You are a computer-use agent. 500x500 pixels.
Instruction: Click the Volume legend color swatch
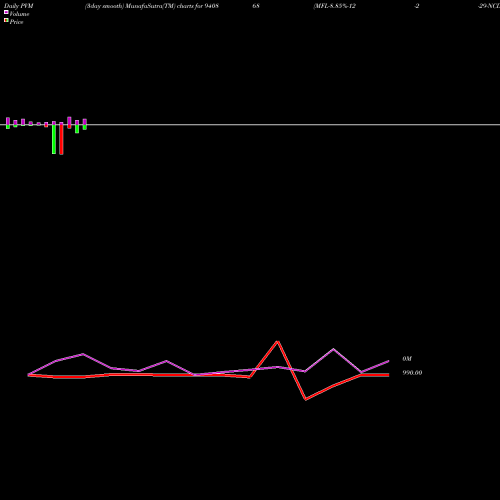click(6, 12)
